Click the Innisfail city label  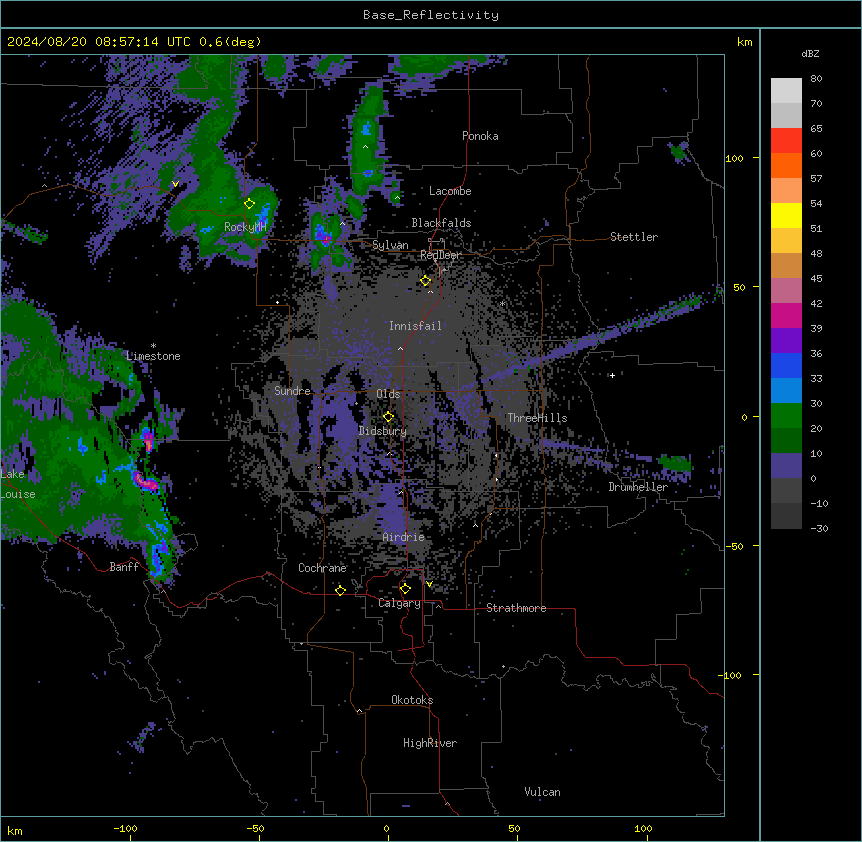pos(415,326)
